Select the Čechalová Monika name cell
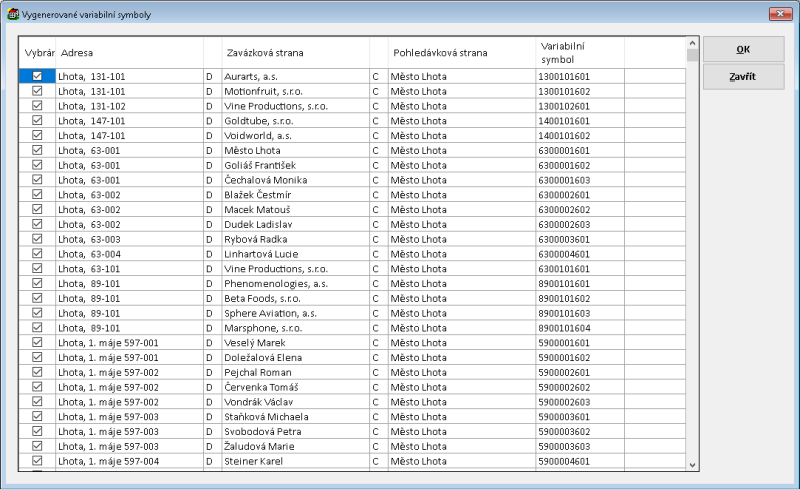The height and width of the screenshot is (489, 800). point(294,180)
